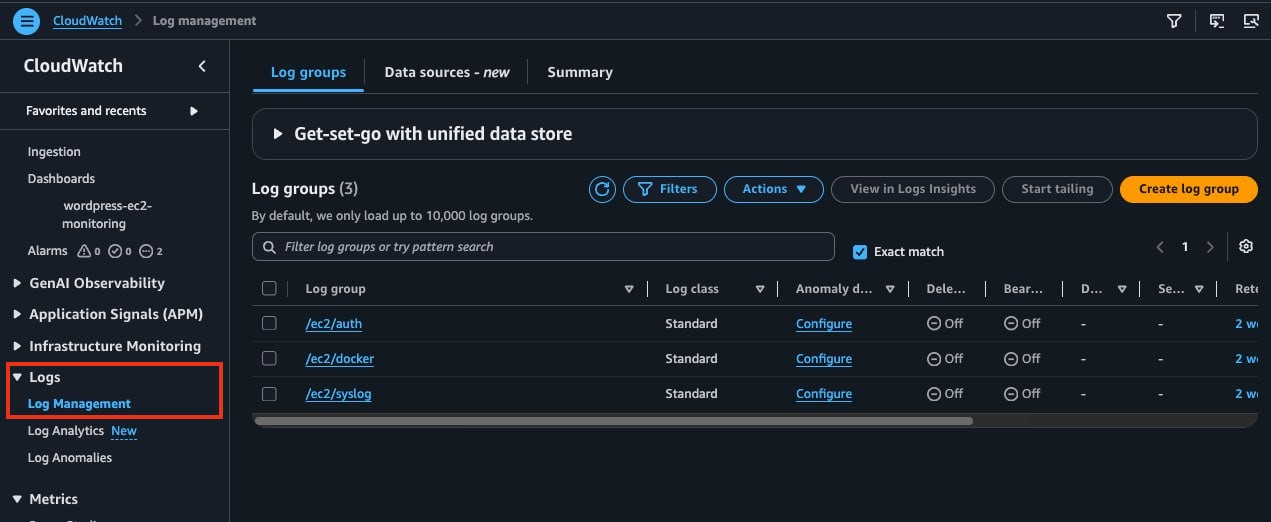Click the horizontal table scrollbar
The height and width of the screenshot is (522, 1271).
pos(614,422)
